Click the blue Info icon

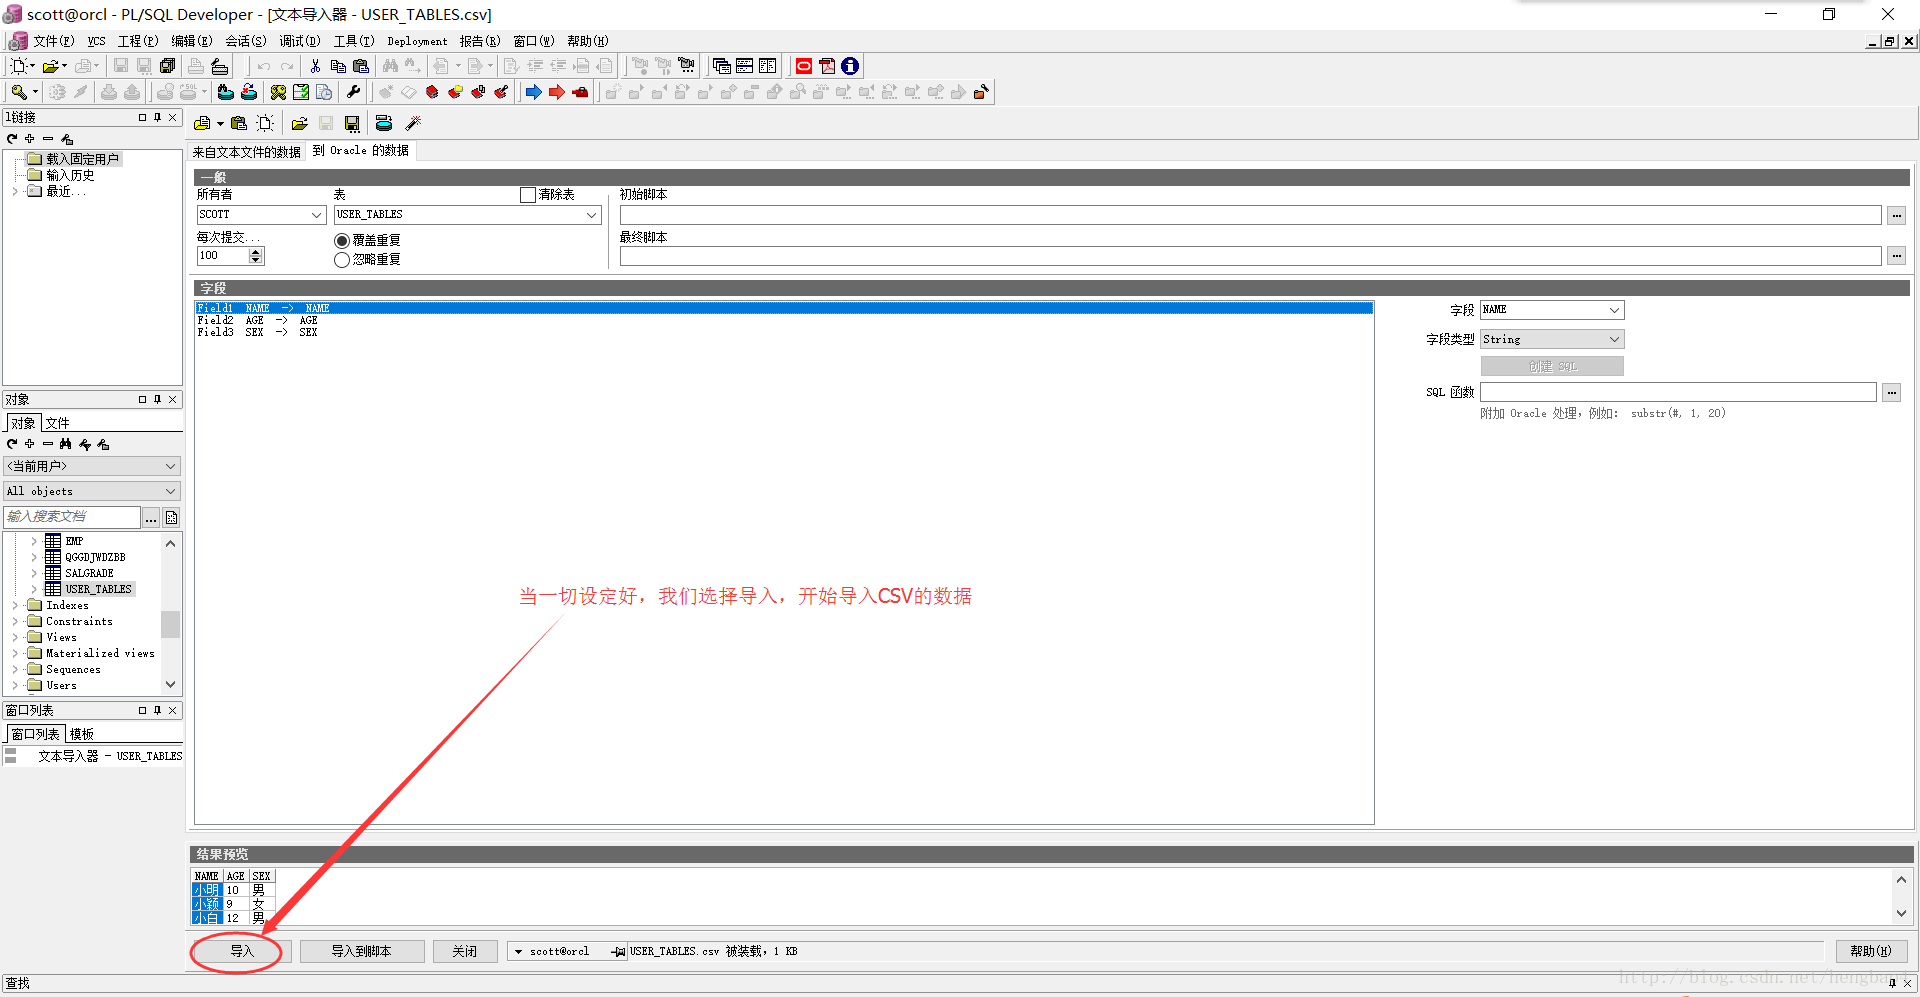click(850, 66)
